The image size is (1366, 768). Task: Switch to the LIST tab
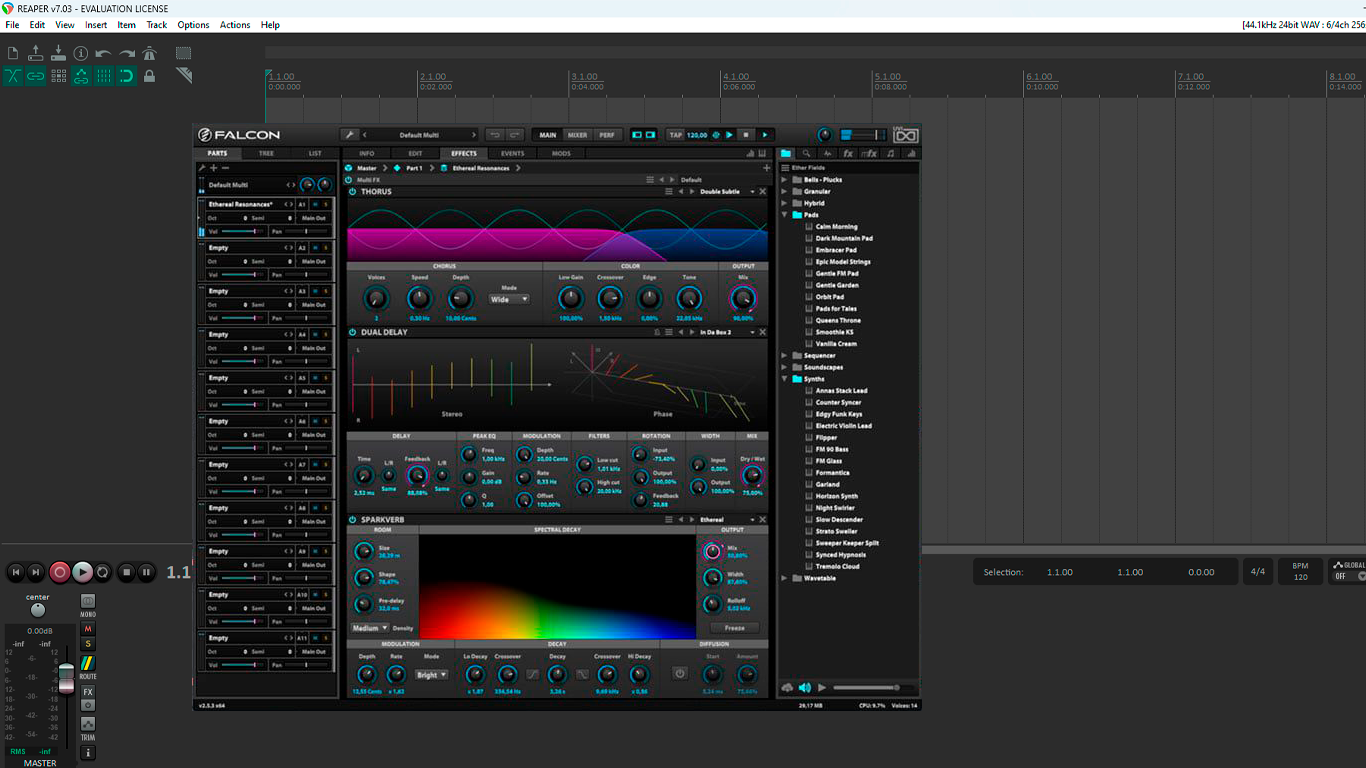pyautogui.click(x=315, y=154)
